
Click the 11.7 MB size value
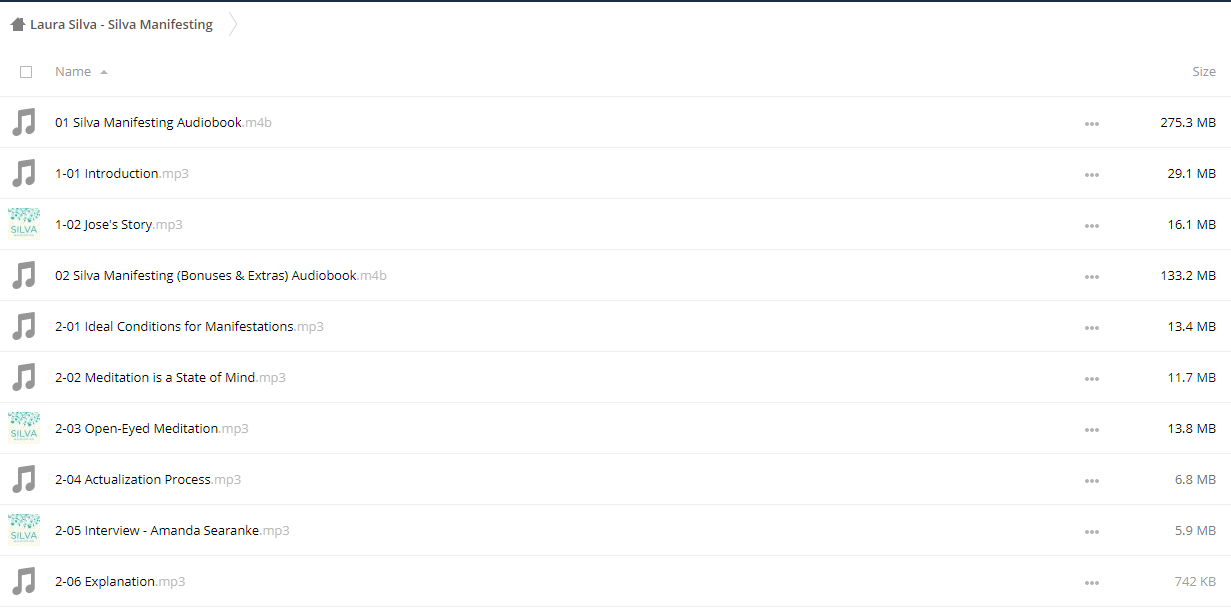[x=1192, y=378]
